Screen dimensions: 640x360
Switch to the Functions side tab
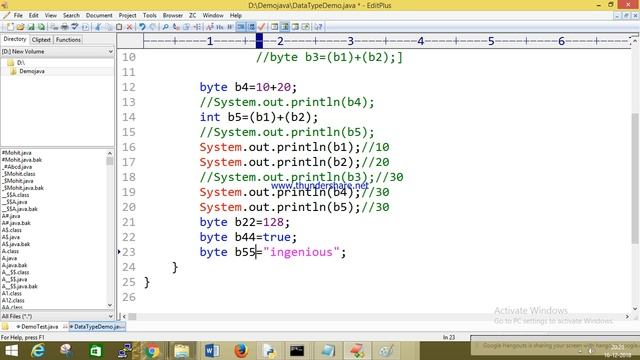point(68,40)
